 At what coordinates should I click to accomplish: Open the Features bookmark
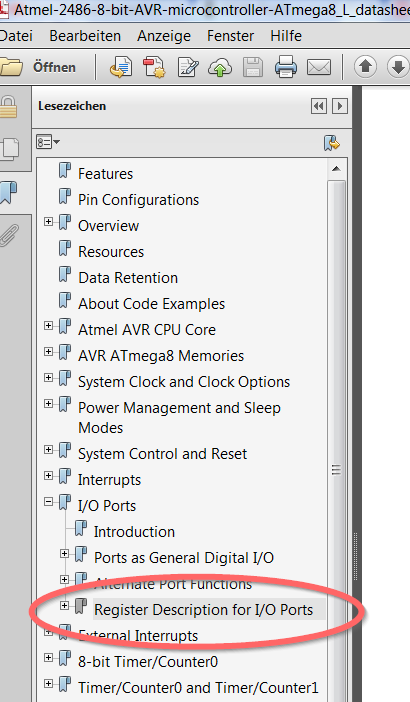tap(106, 174)
